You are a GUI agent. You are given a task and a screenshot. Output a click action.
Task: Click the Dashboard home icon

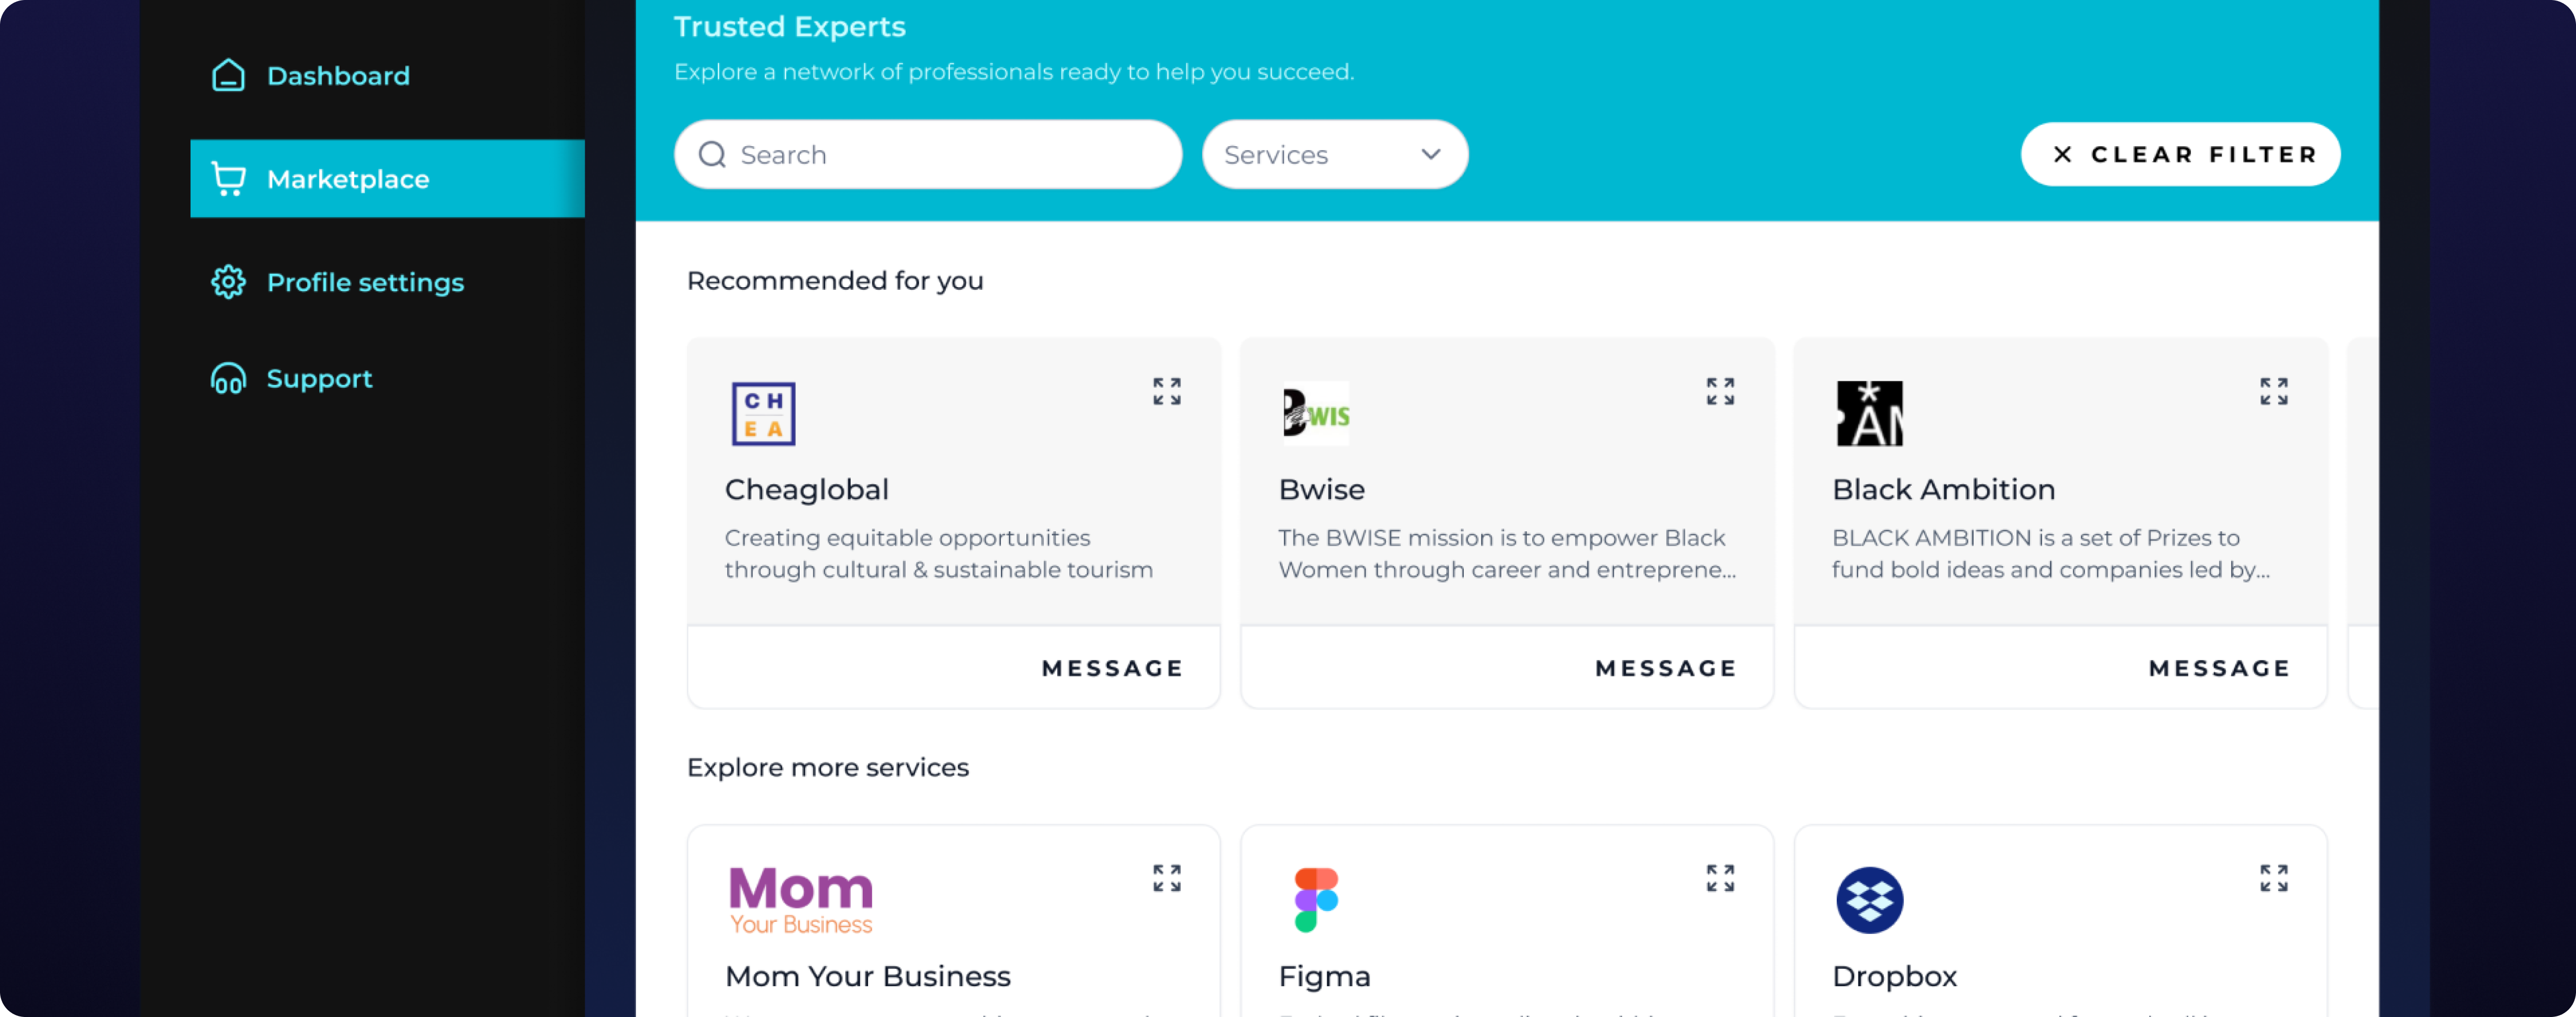(x=228, y=76)
